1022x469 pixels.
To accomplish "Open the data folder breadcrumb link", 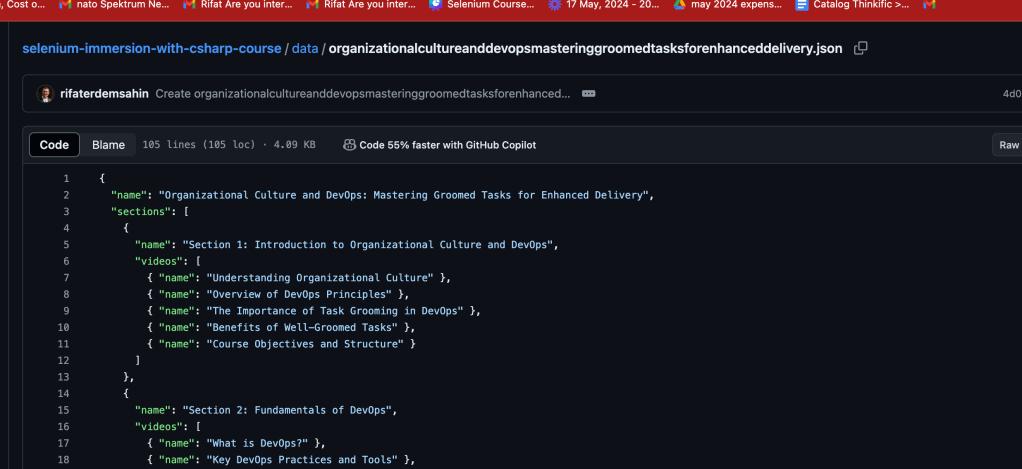I will 305,49.
